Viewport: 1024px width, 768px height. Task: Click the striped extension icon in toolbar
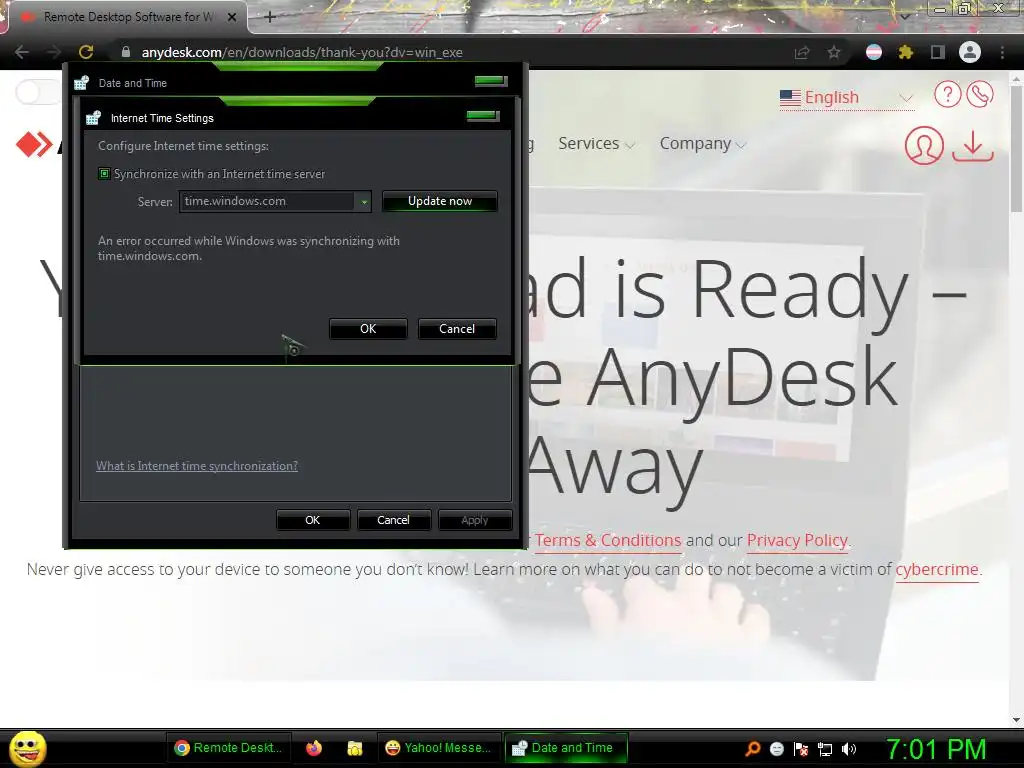click(874, 52)
